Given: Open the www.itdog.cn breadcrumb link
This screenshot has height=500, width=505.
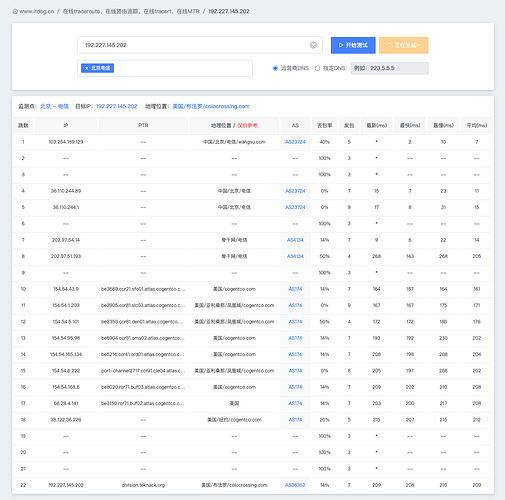Looking at the screenshot, I should pyautogui.click(x=37, y=11).
